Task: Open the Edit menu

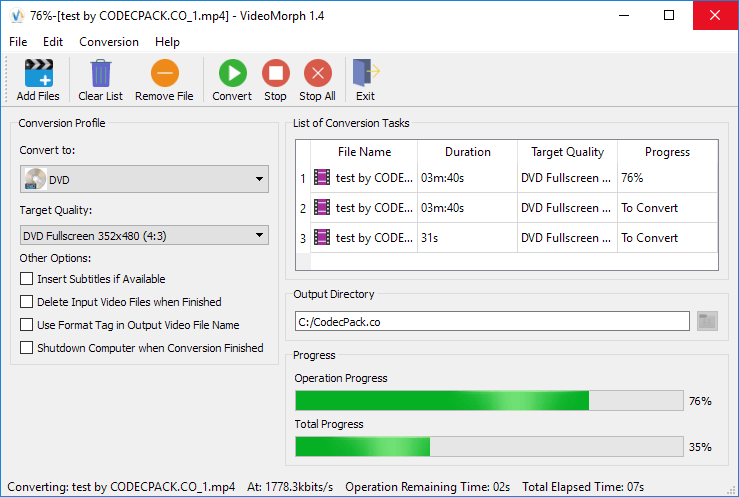Action: click(53, 42)
